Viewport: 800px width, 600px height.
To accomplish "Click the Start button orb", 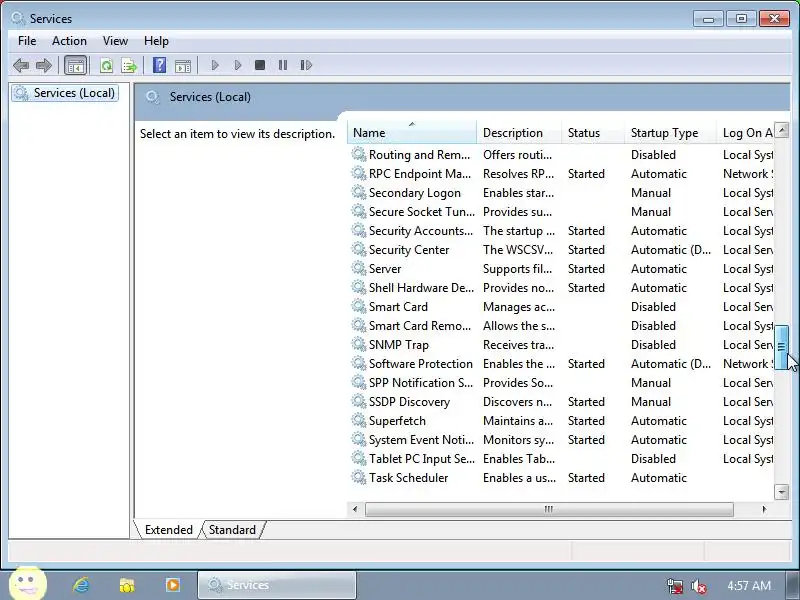I will coord(28,583).
